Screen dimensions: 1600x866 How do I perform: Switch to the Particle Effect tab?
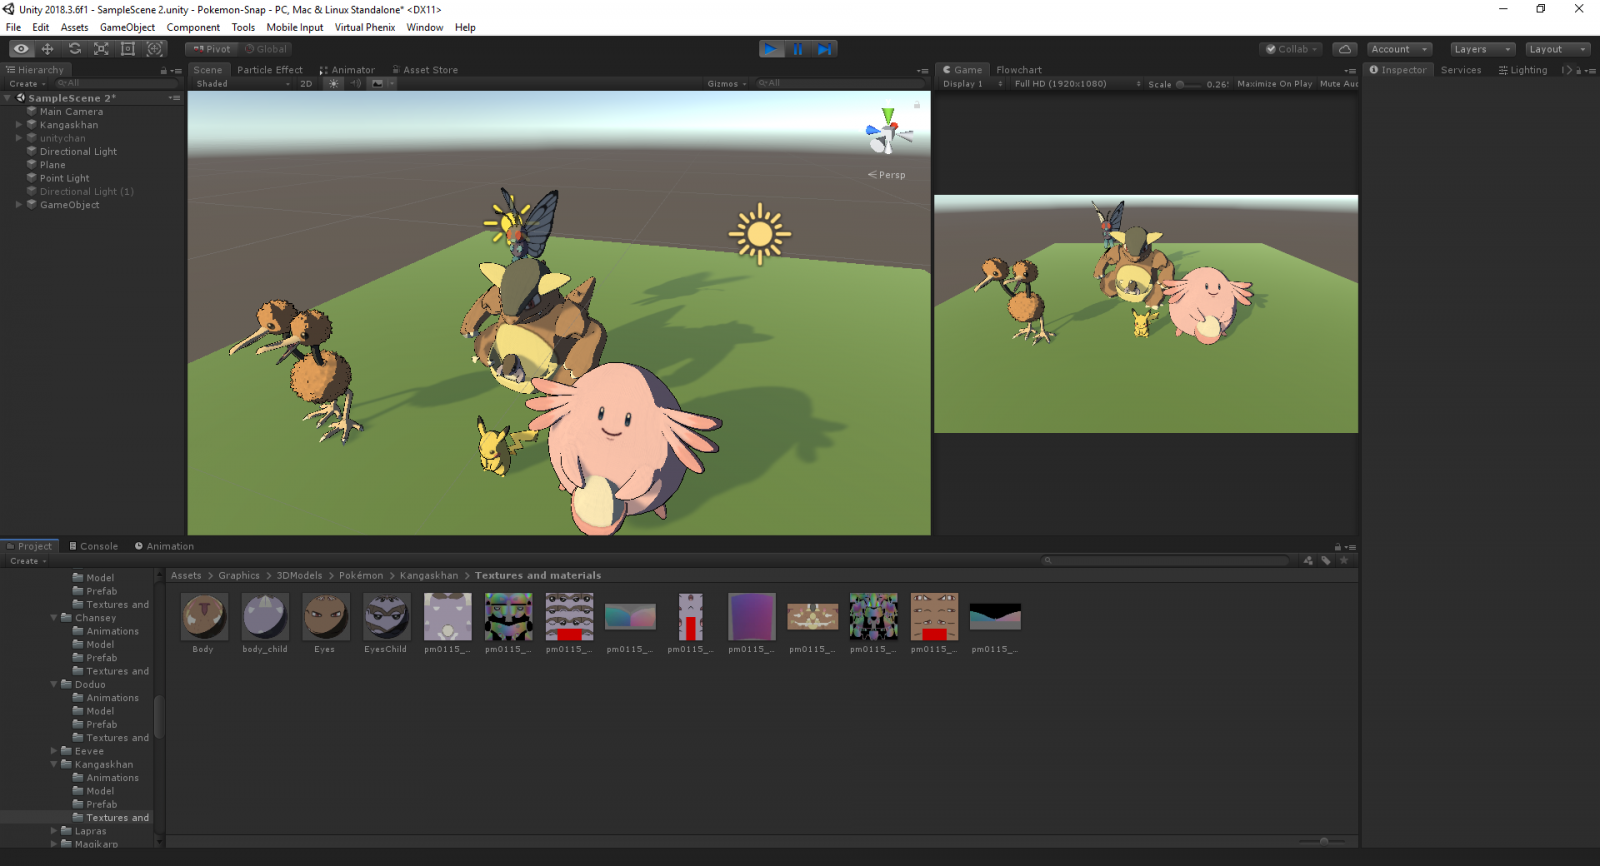(270, 70)
